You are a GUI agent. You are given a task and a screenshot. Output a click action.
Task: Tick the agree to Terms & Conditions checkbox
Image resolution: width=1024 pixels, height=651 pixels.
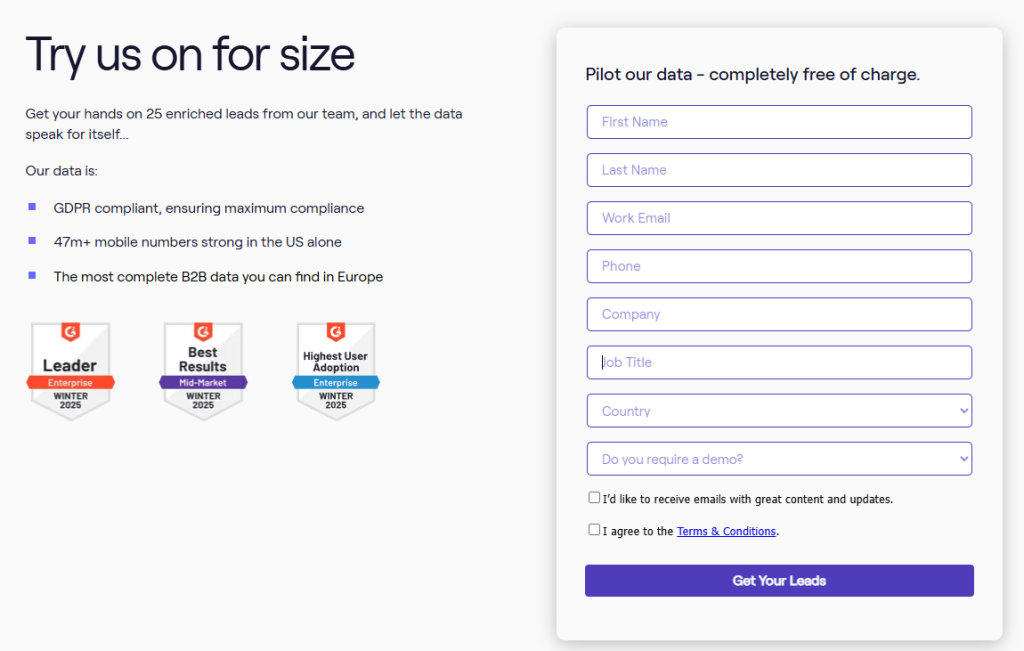594,530
